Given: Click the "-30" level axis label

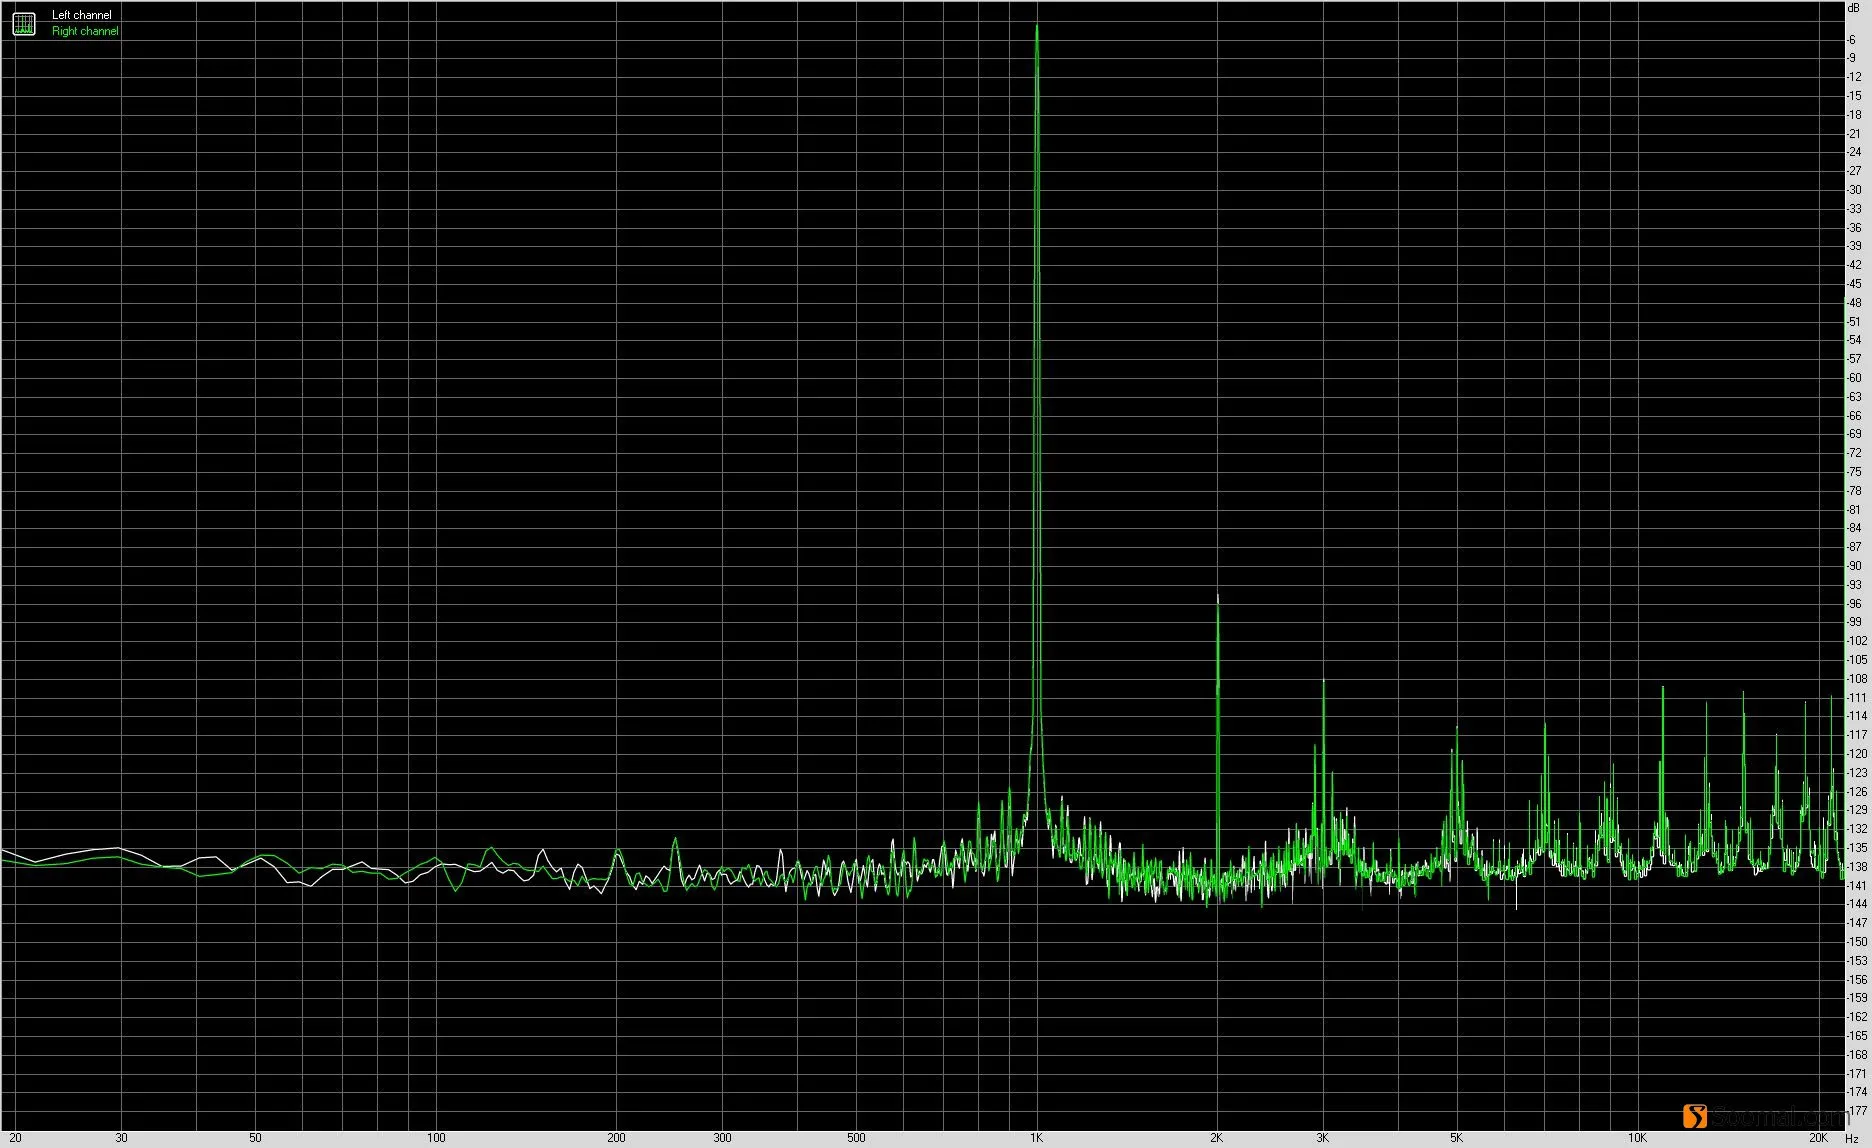Looking at the screenshot, I should coord(1854,190).
